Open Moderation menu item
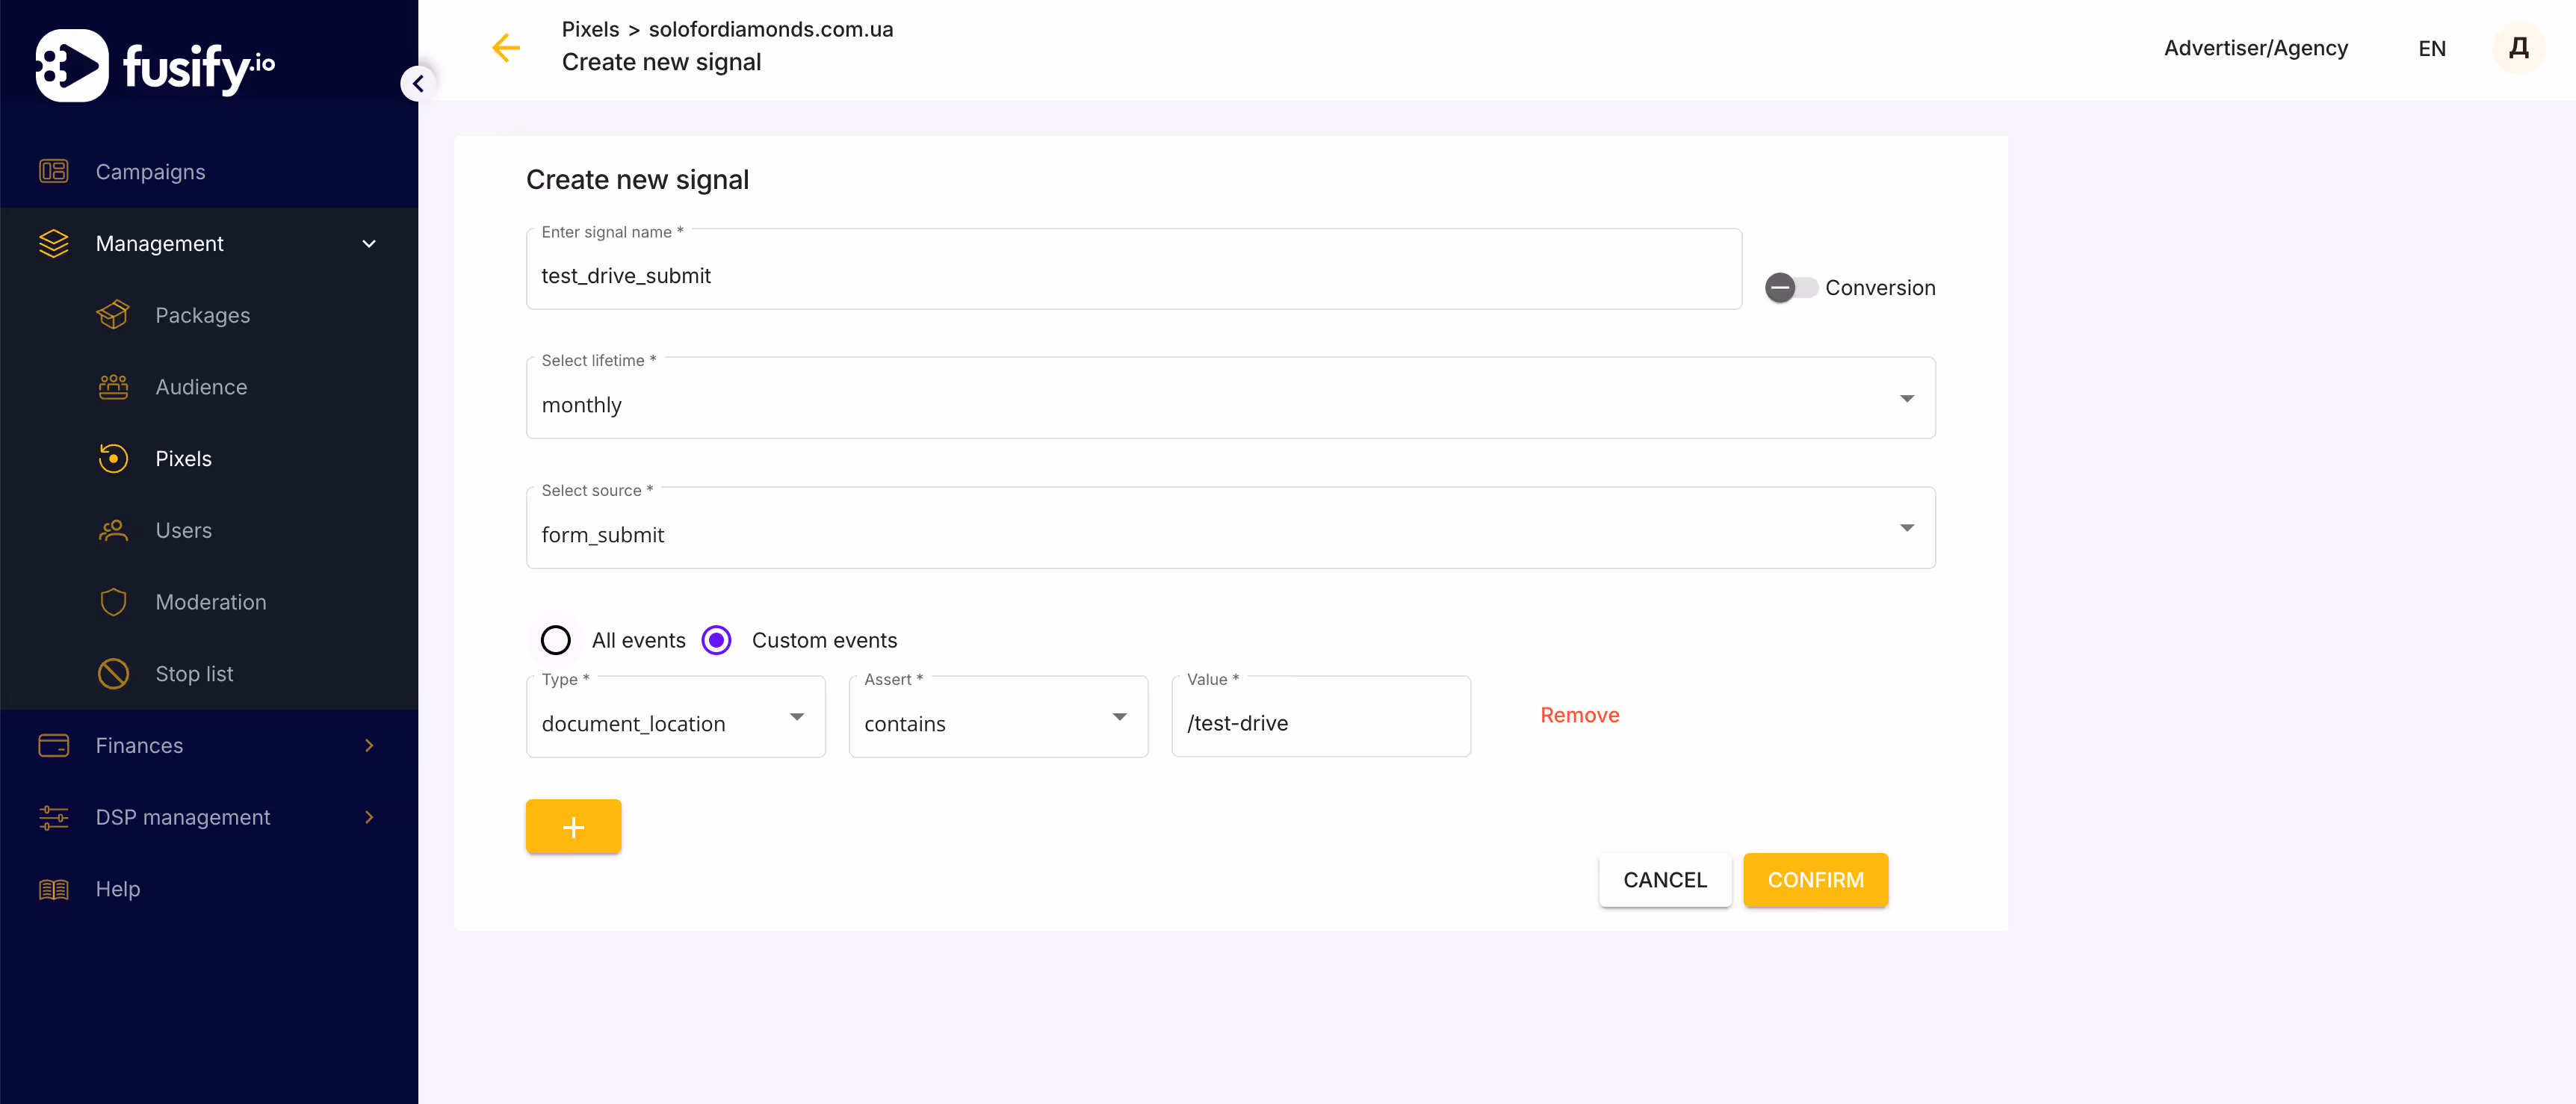This screenshot has height=1104, width=2576. pos(209,602)
